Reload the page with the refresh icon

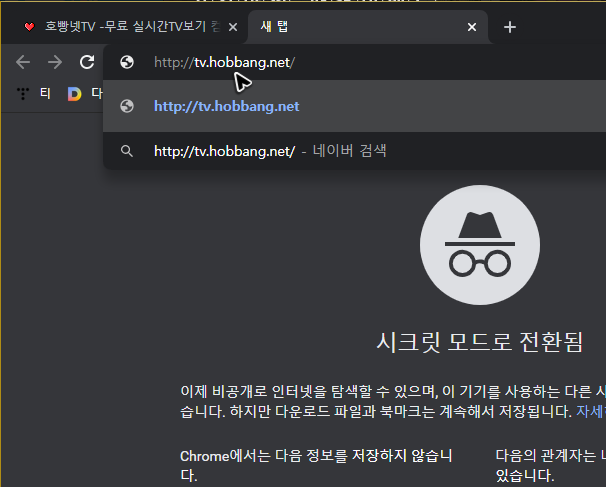(x=87, y=62)
